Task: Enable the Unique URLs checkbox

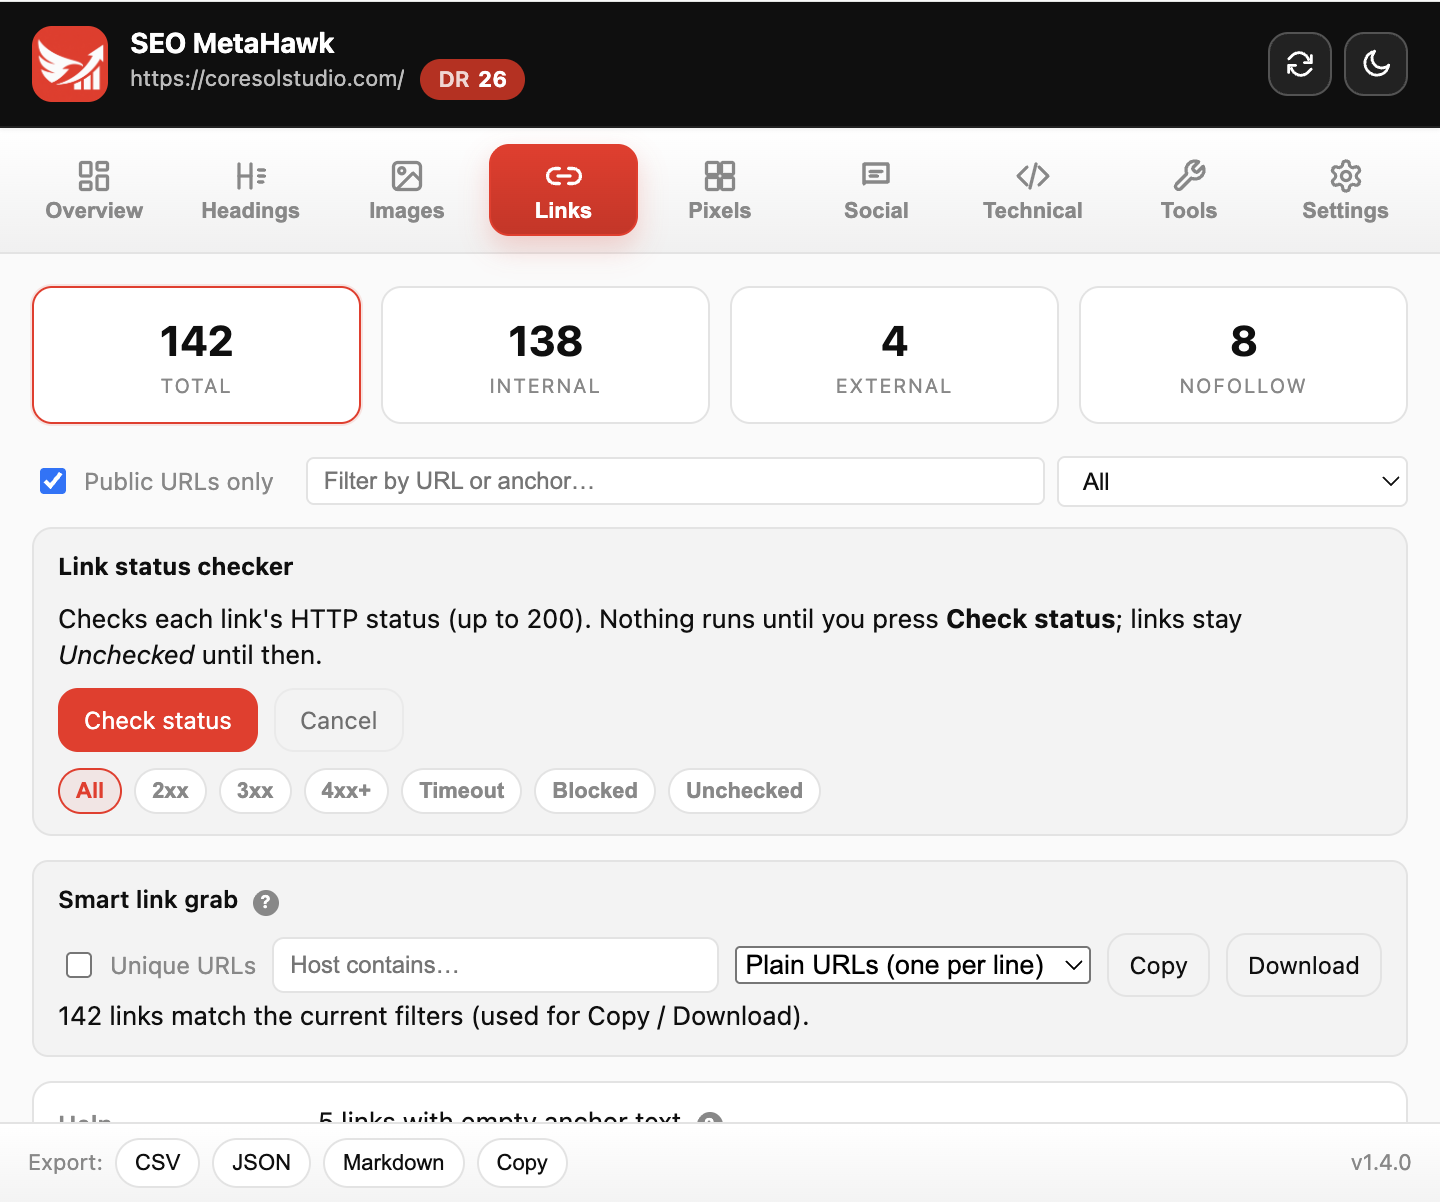Action: tap(79, 965)
